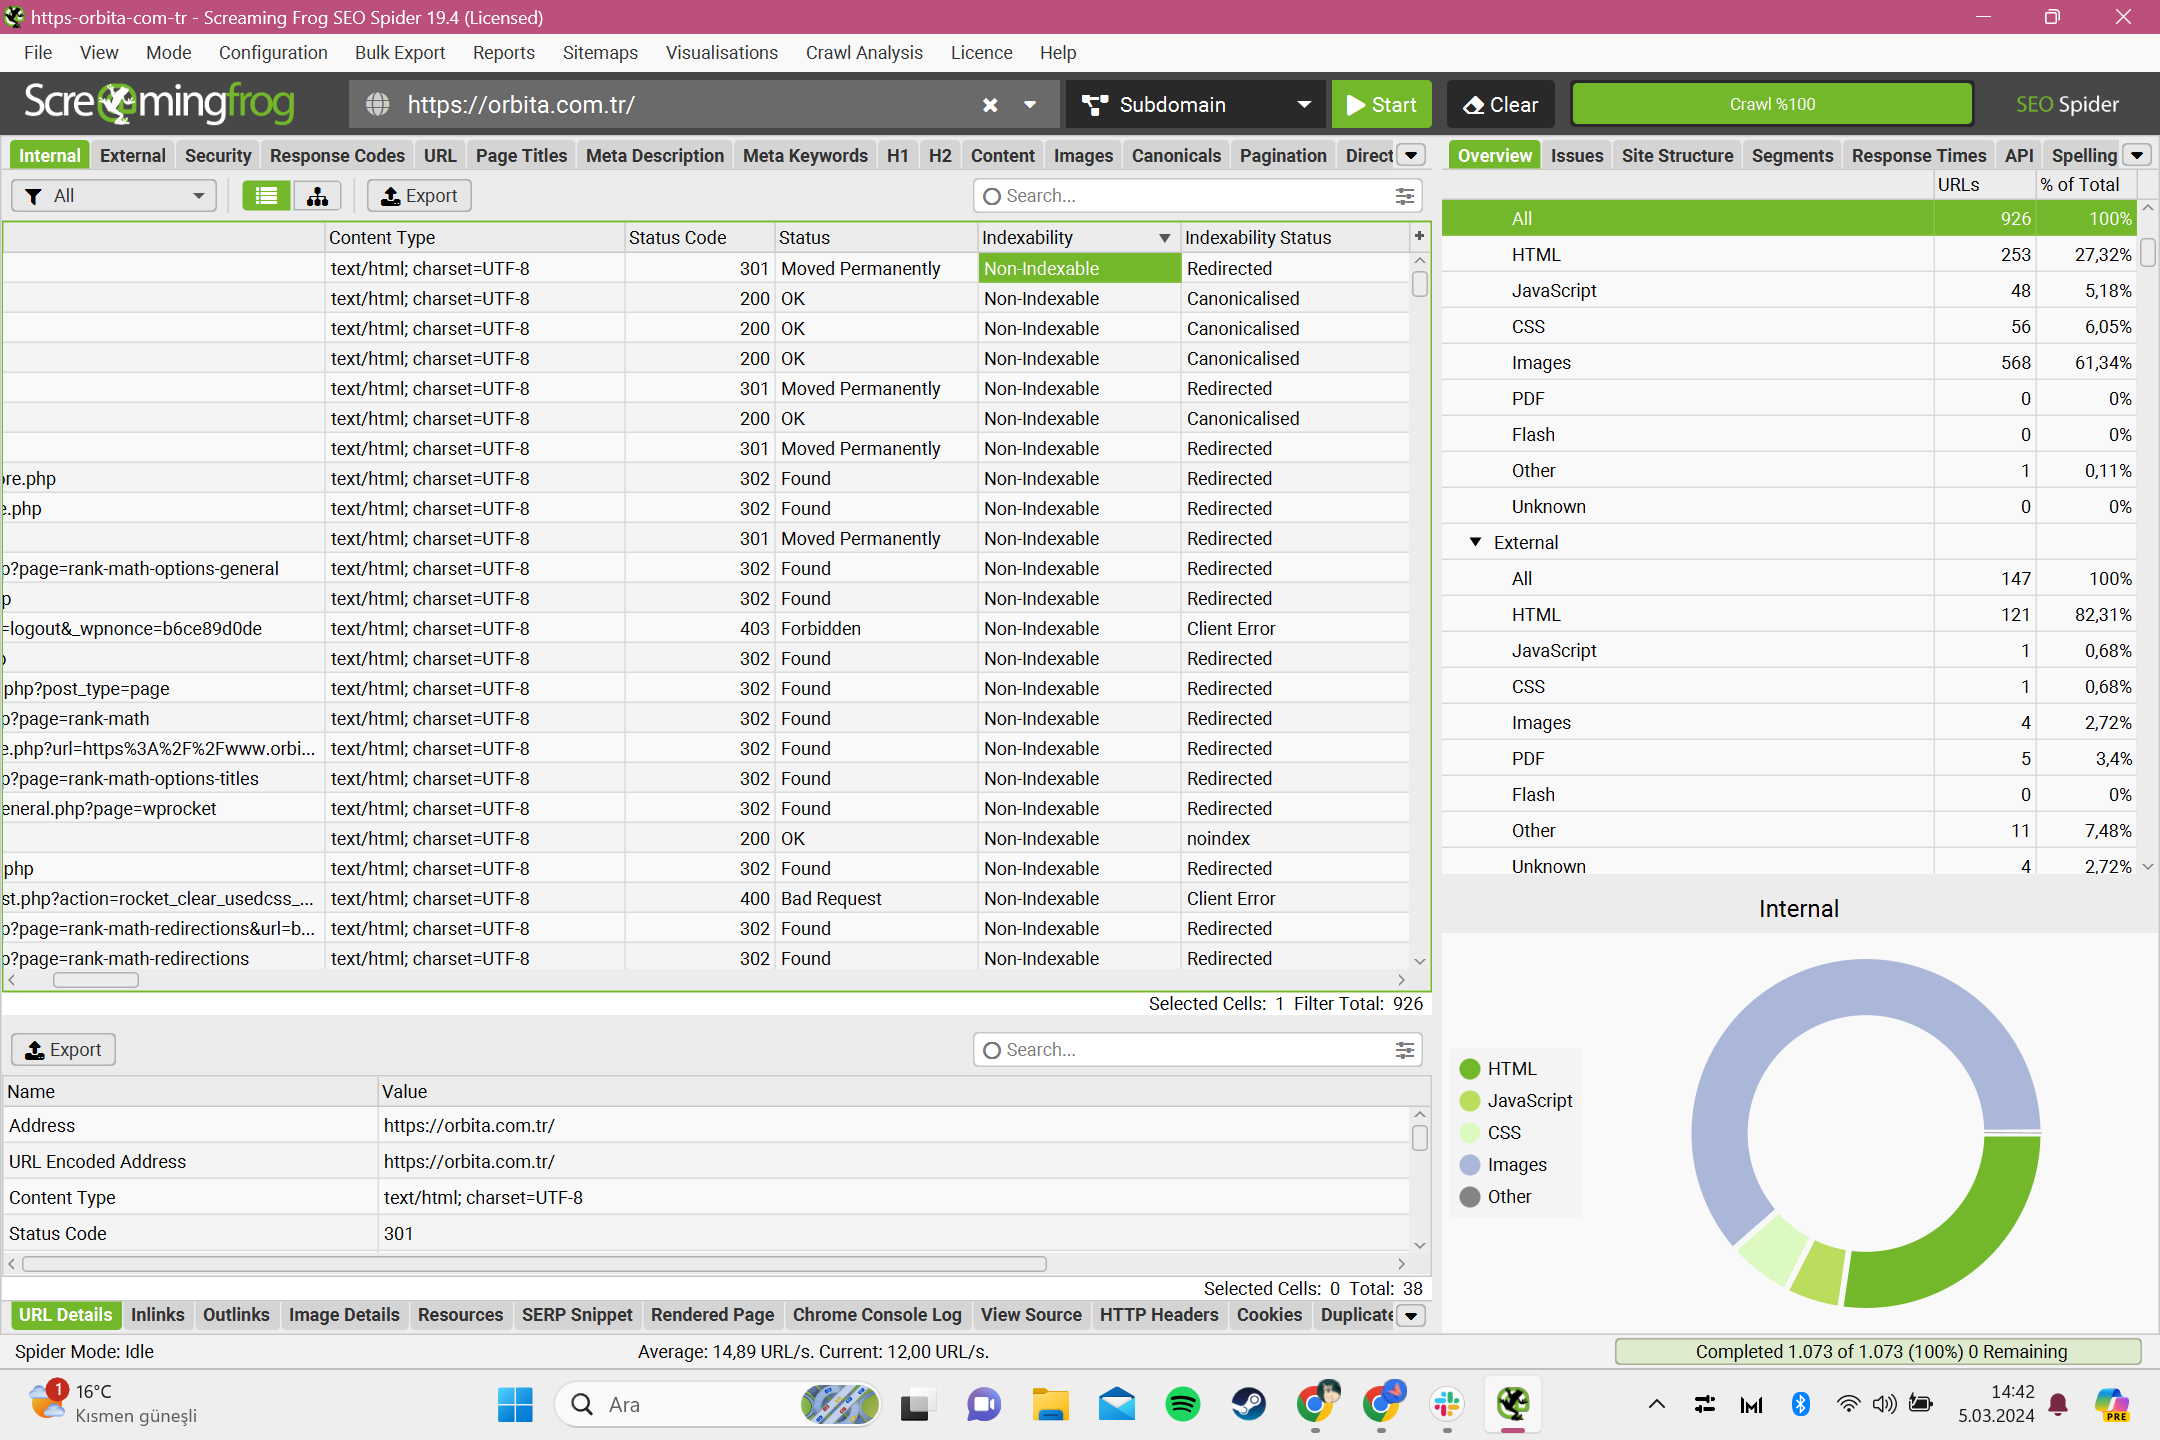Image resolution: width=2160 pixels, height=1440 pixels.
Task: Open search filter options in lower search box
Action: point(1405,1050)
